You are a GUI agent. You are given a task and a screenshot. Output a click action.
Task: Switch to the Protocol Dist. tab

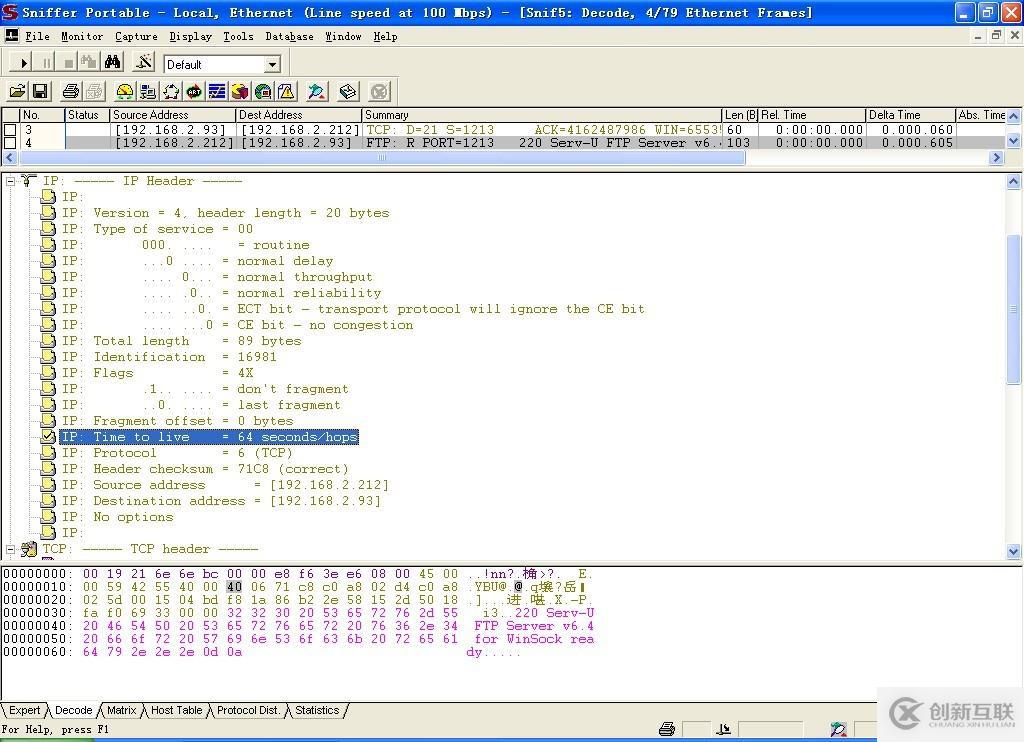[248, 710]
